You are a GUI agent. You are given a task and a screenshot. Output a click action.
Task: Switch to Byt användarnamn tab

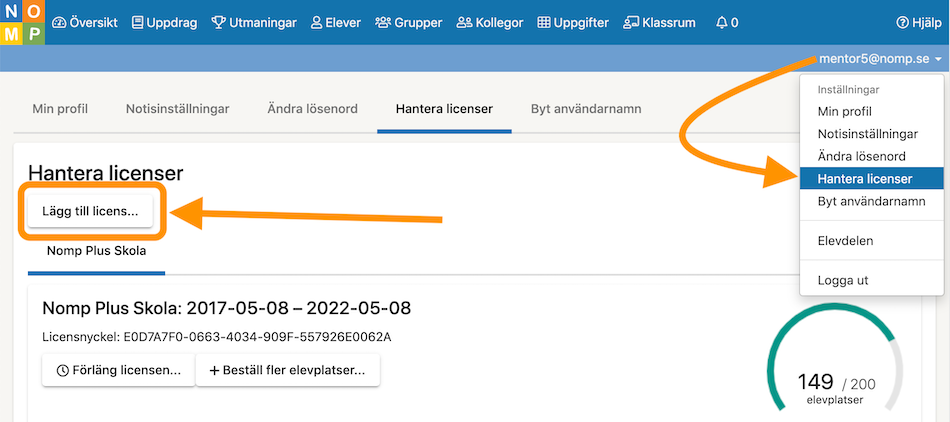click(586, 109)
